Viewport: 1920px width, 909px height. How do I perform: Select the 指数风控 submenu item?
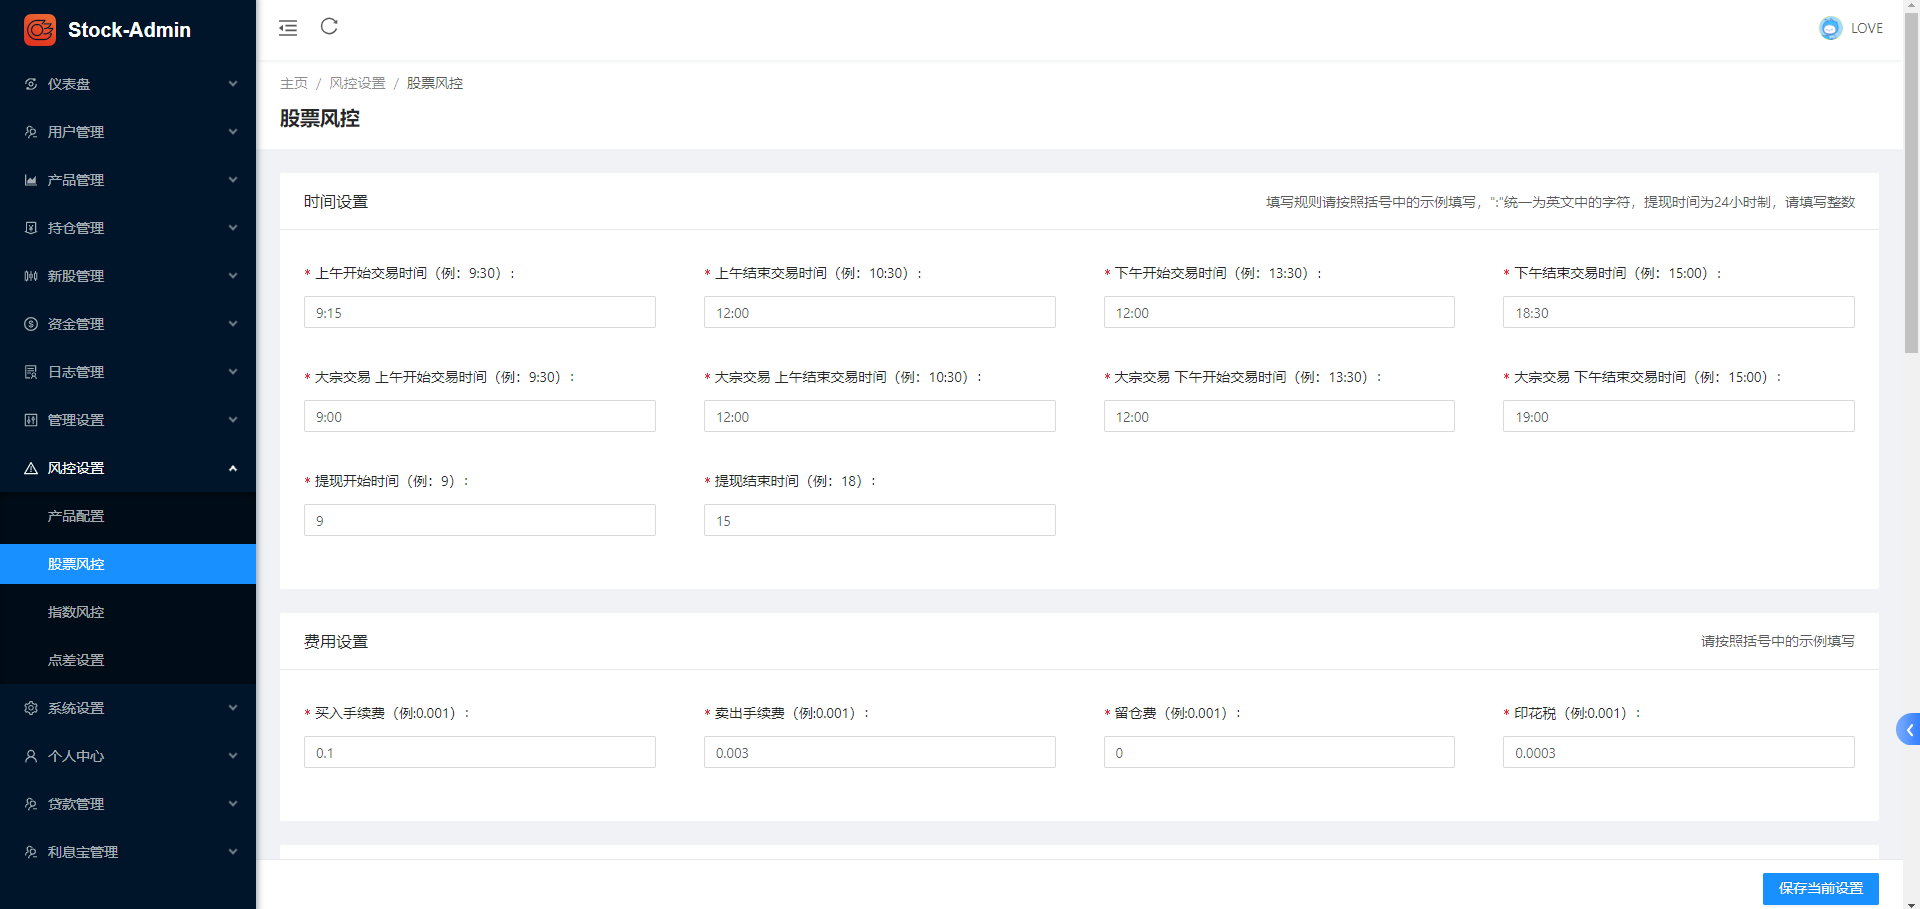[76, 612]
